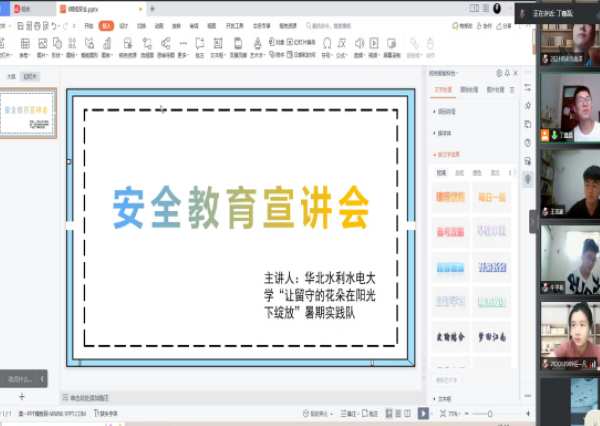Open the More dropdown in the Insert ribbon
This screenshot has width=600, height=426.
183,47
